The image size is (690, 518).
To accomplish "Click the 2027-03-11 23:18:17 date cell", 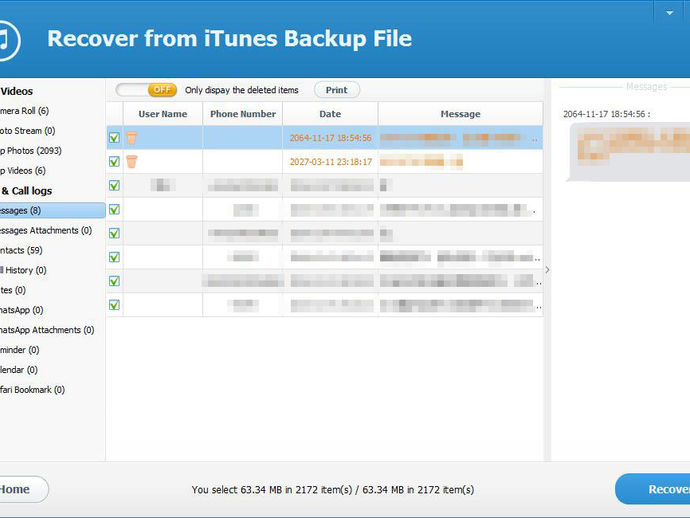I will (x=330, y=162).
